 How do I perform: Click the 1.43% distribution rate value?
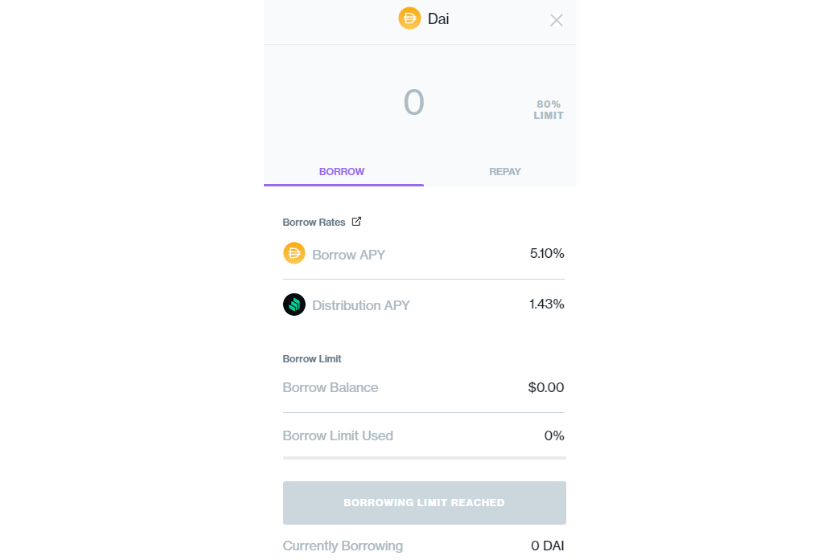coord(547,304)
